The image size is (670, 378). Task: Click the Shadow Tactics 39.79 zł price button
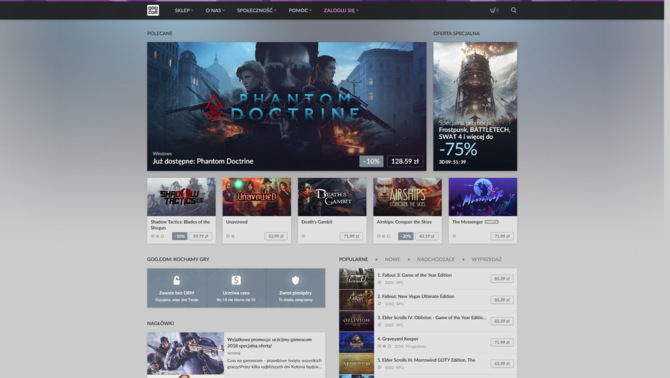click(x=201, y=236)
